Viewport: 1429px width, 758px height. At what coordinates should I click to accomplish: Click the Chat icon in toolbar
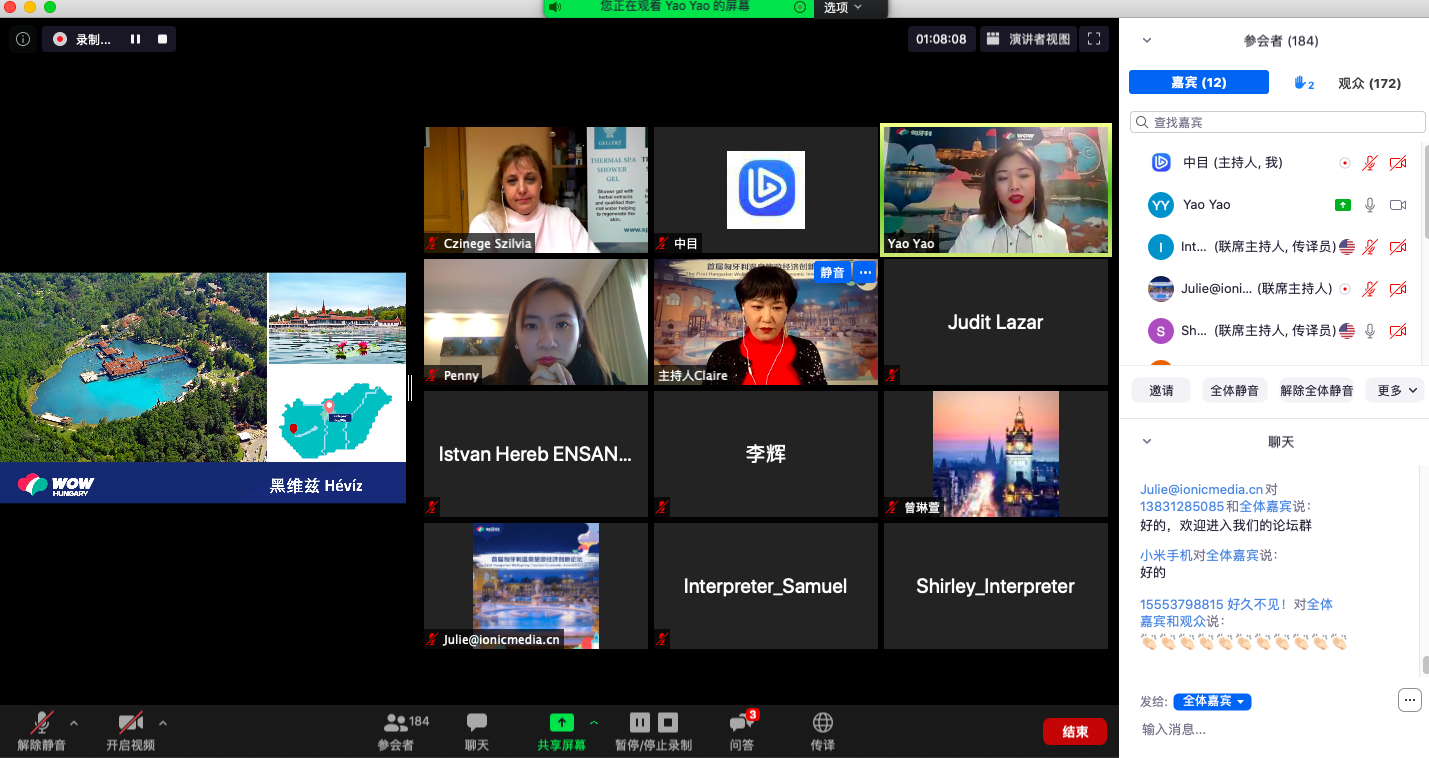coord(477,731)
